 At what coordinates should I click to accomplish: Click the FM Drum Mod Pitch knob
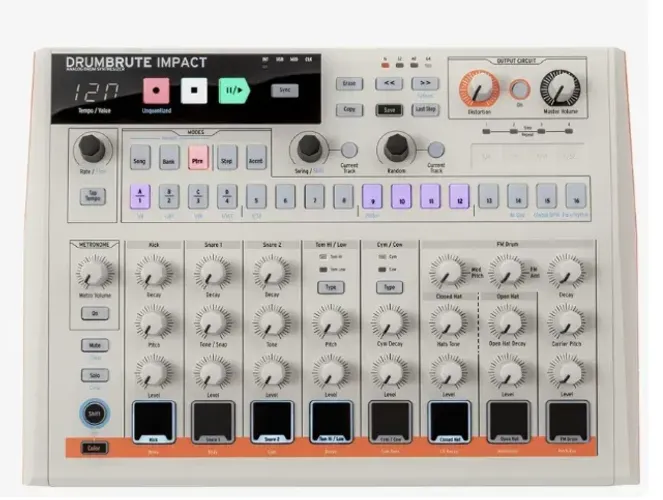(448, 272)
